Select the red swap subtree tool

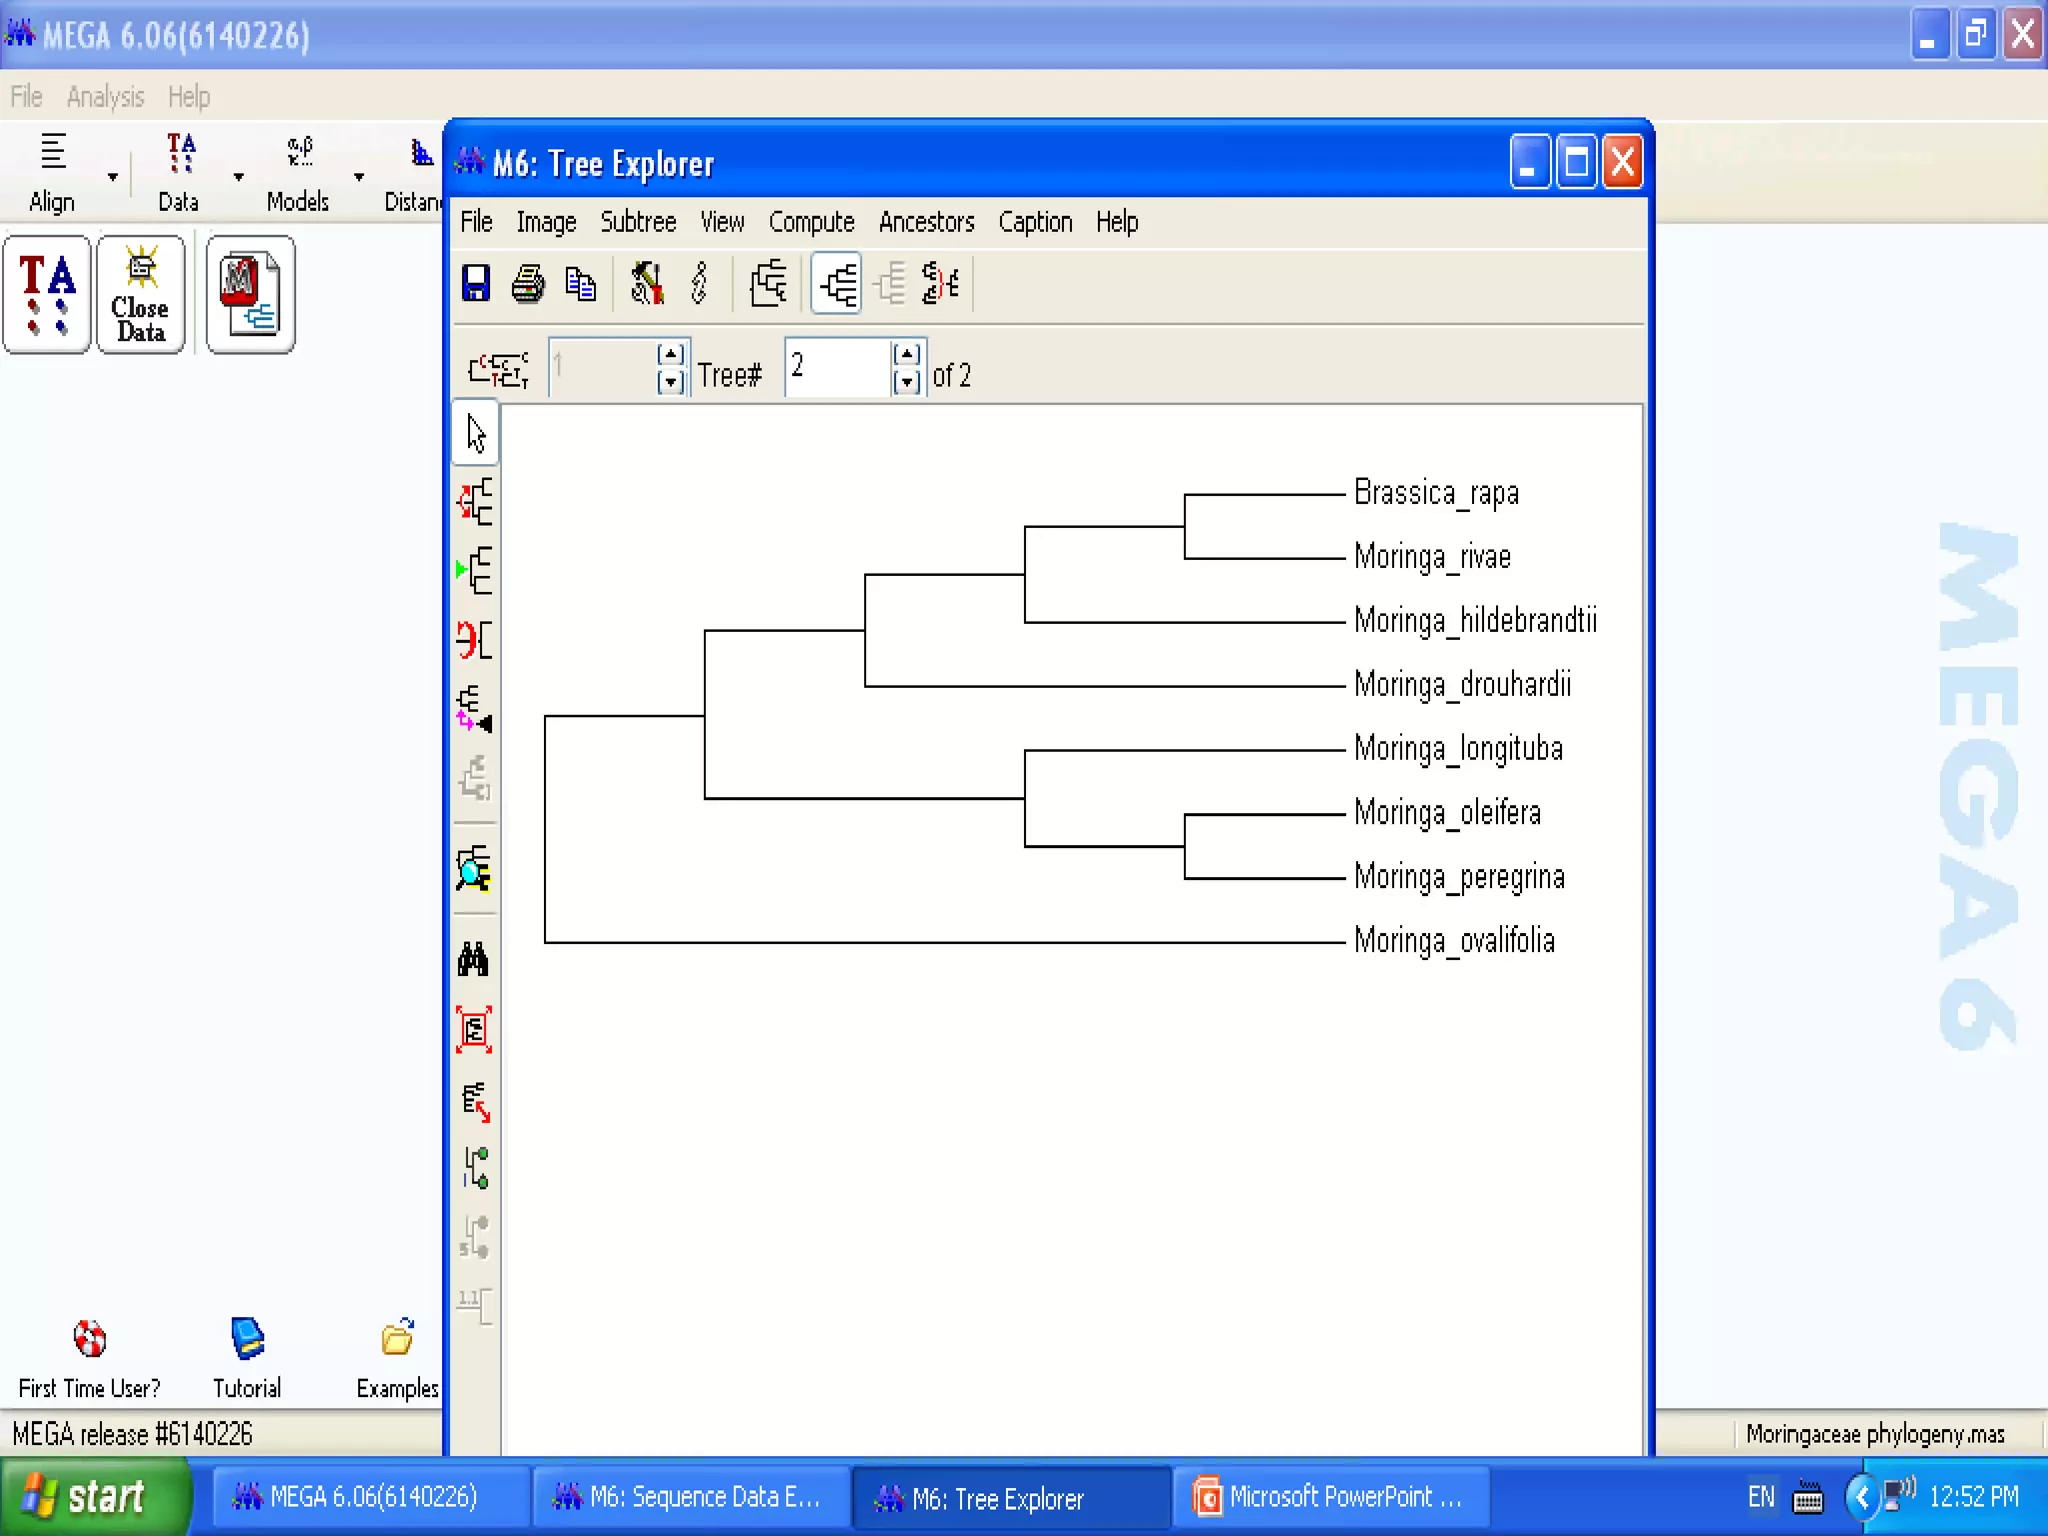click(476, 639)
